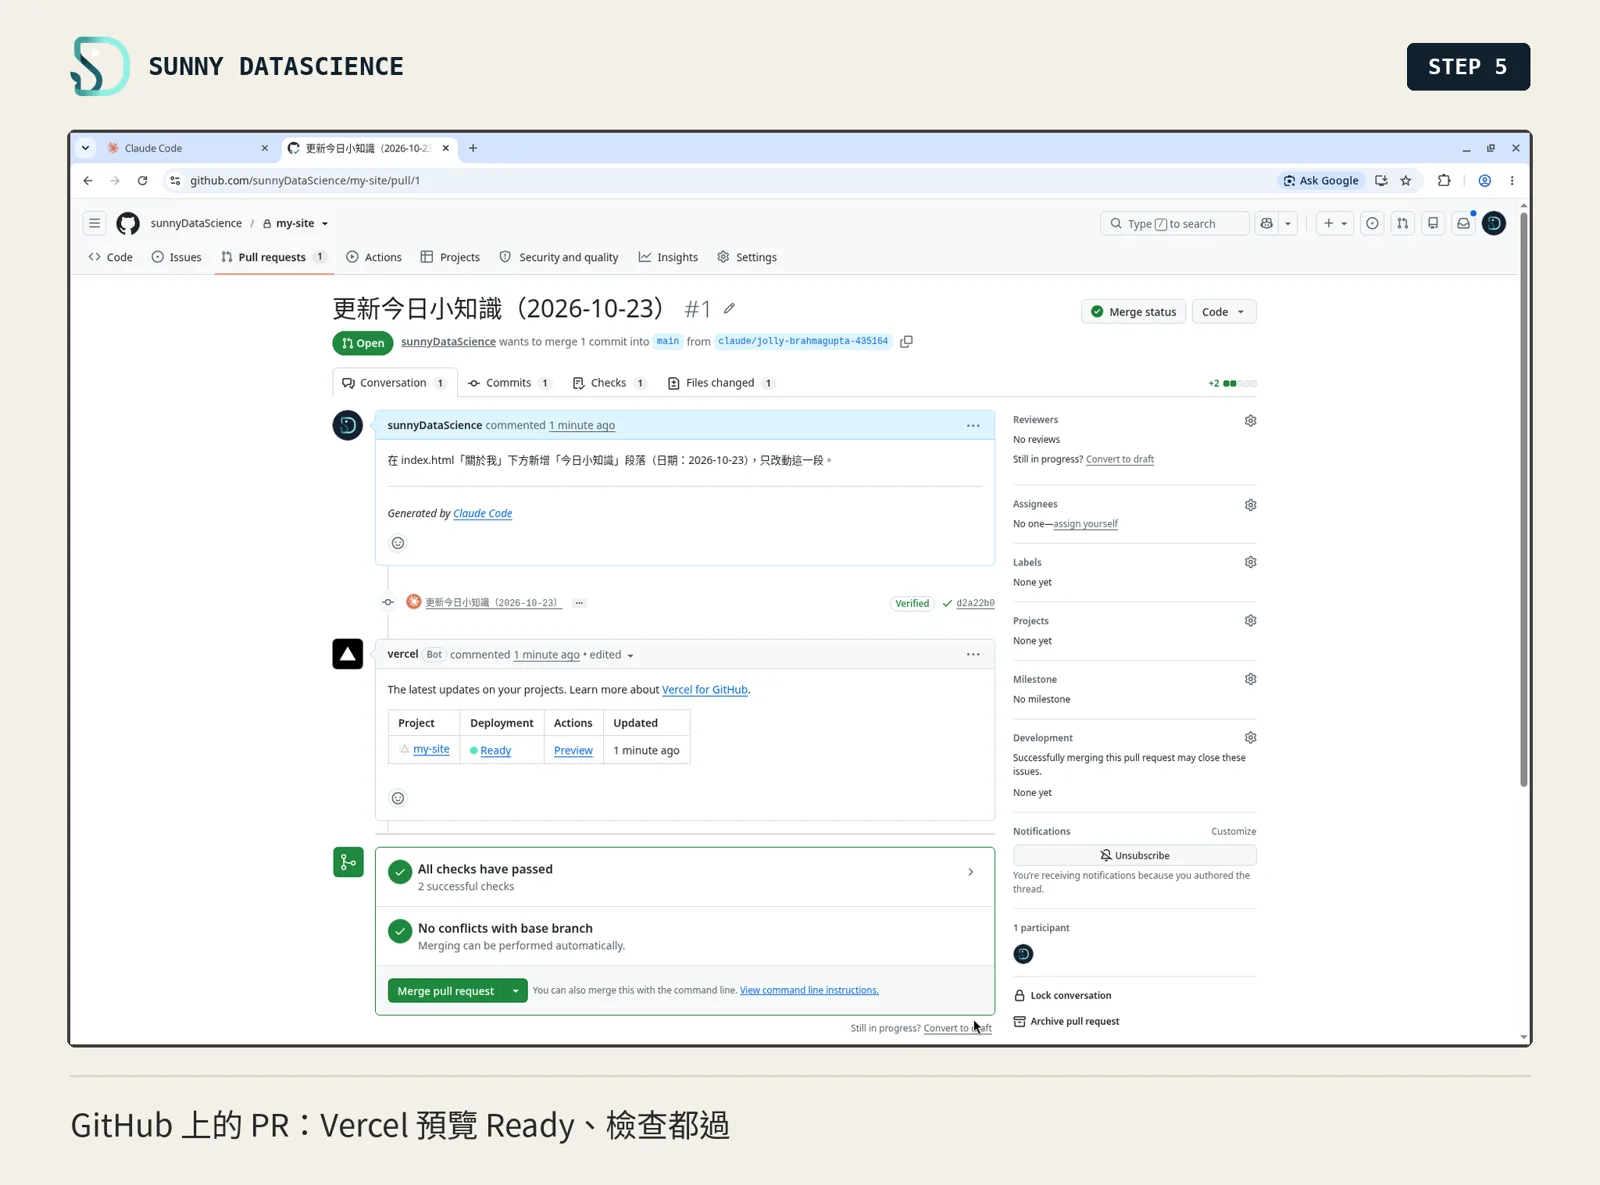Image resolution: width=1600 pixels, height=1185 pixels.
Task: Click the Type / to search field
Action: [1175, 223]
